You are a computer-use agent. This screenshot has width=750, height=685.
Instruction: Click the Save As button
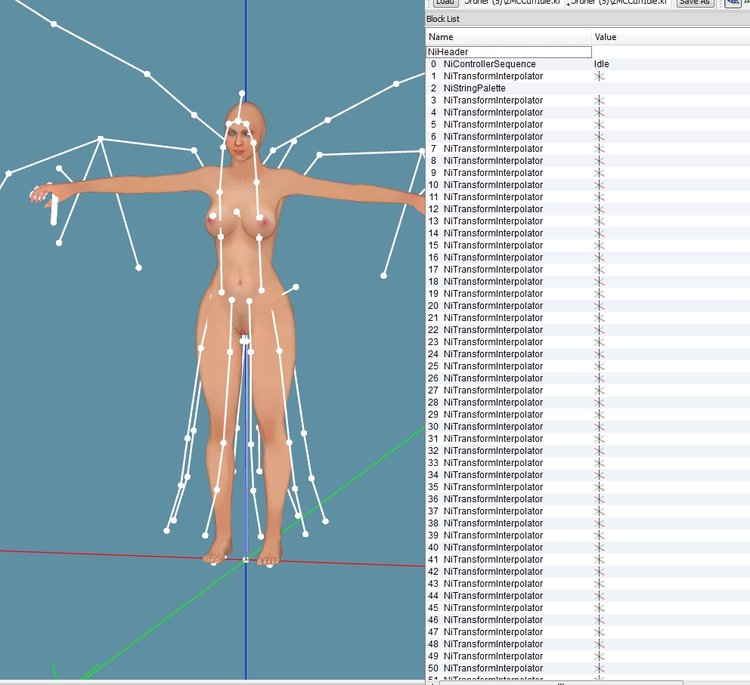(695, 3)
